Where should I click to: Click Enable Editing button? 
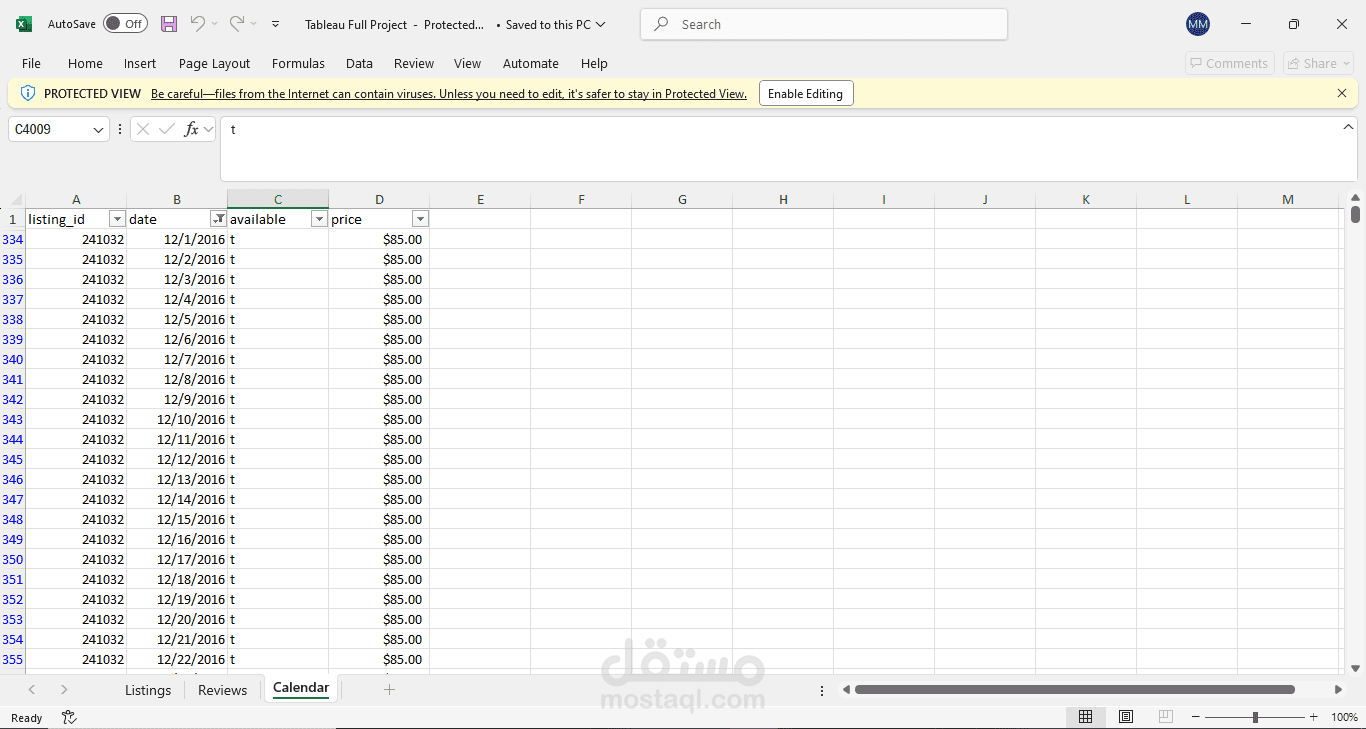806,94
